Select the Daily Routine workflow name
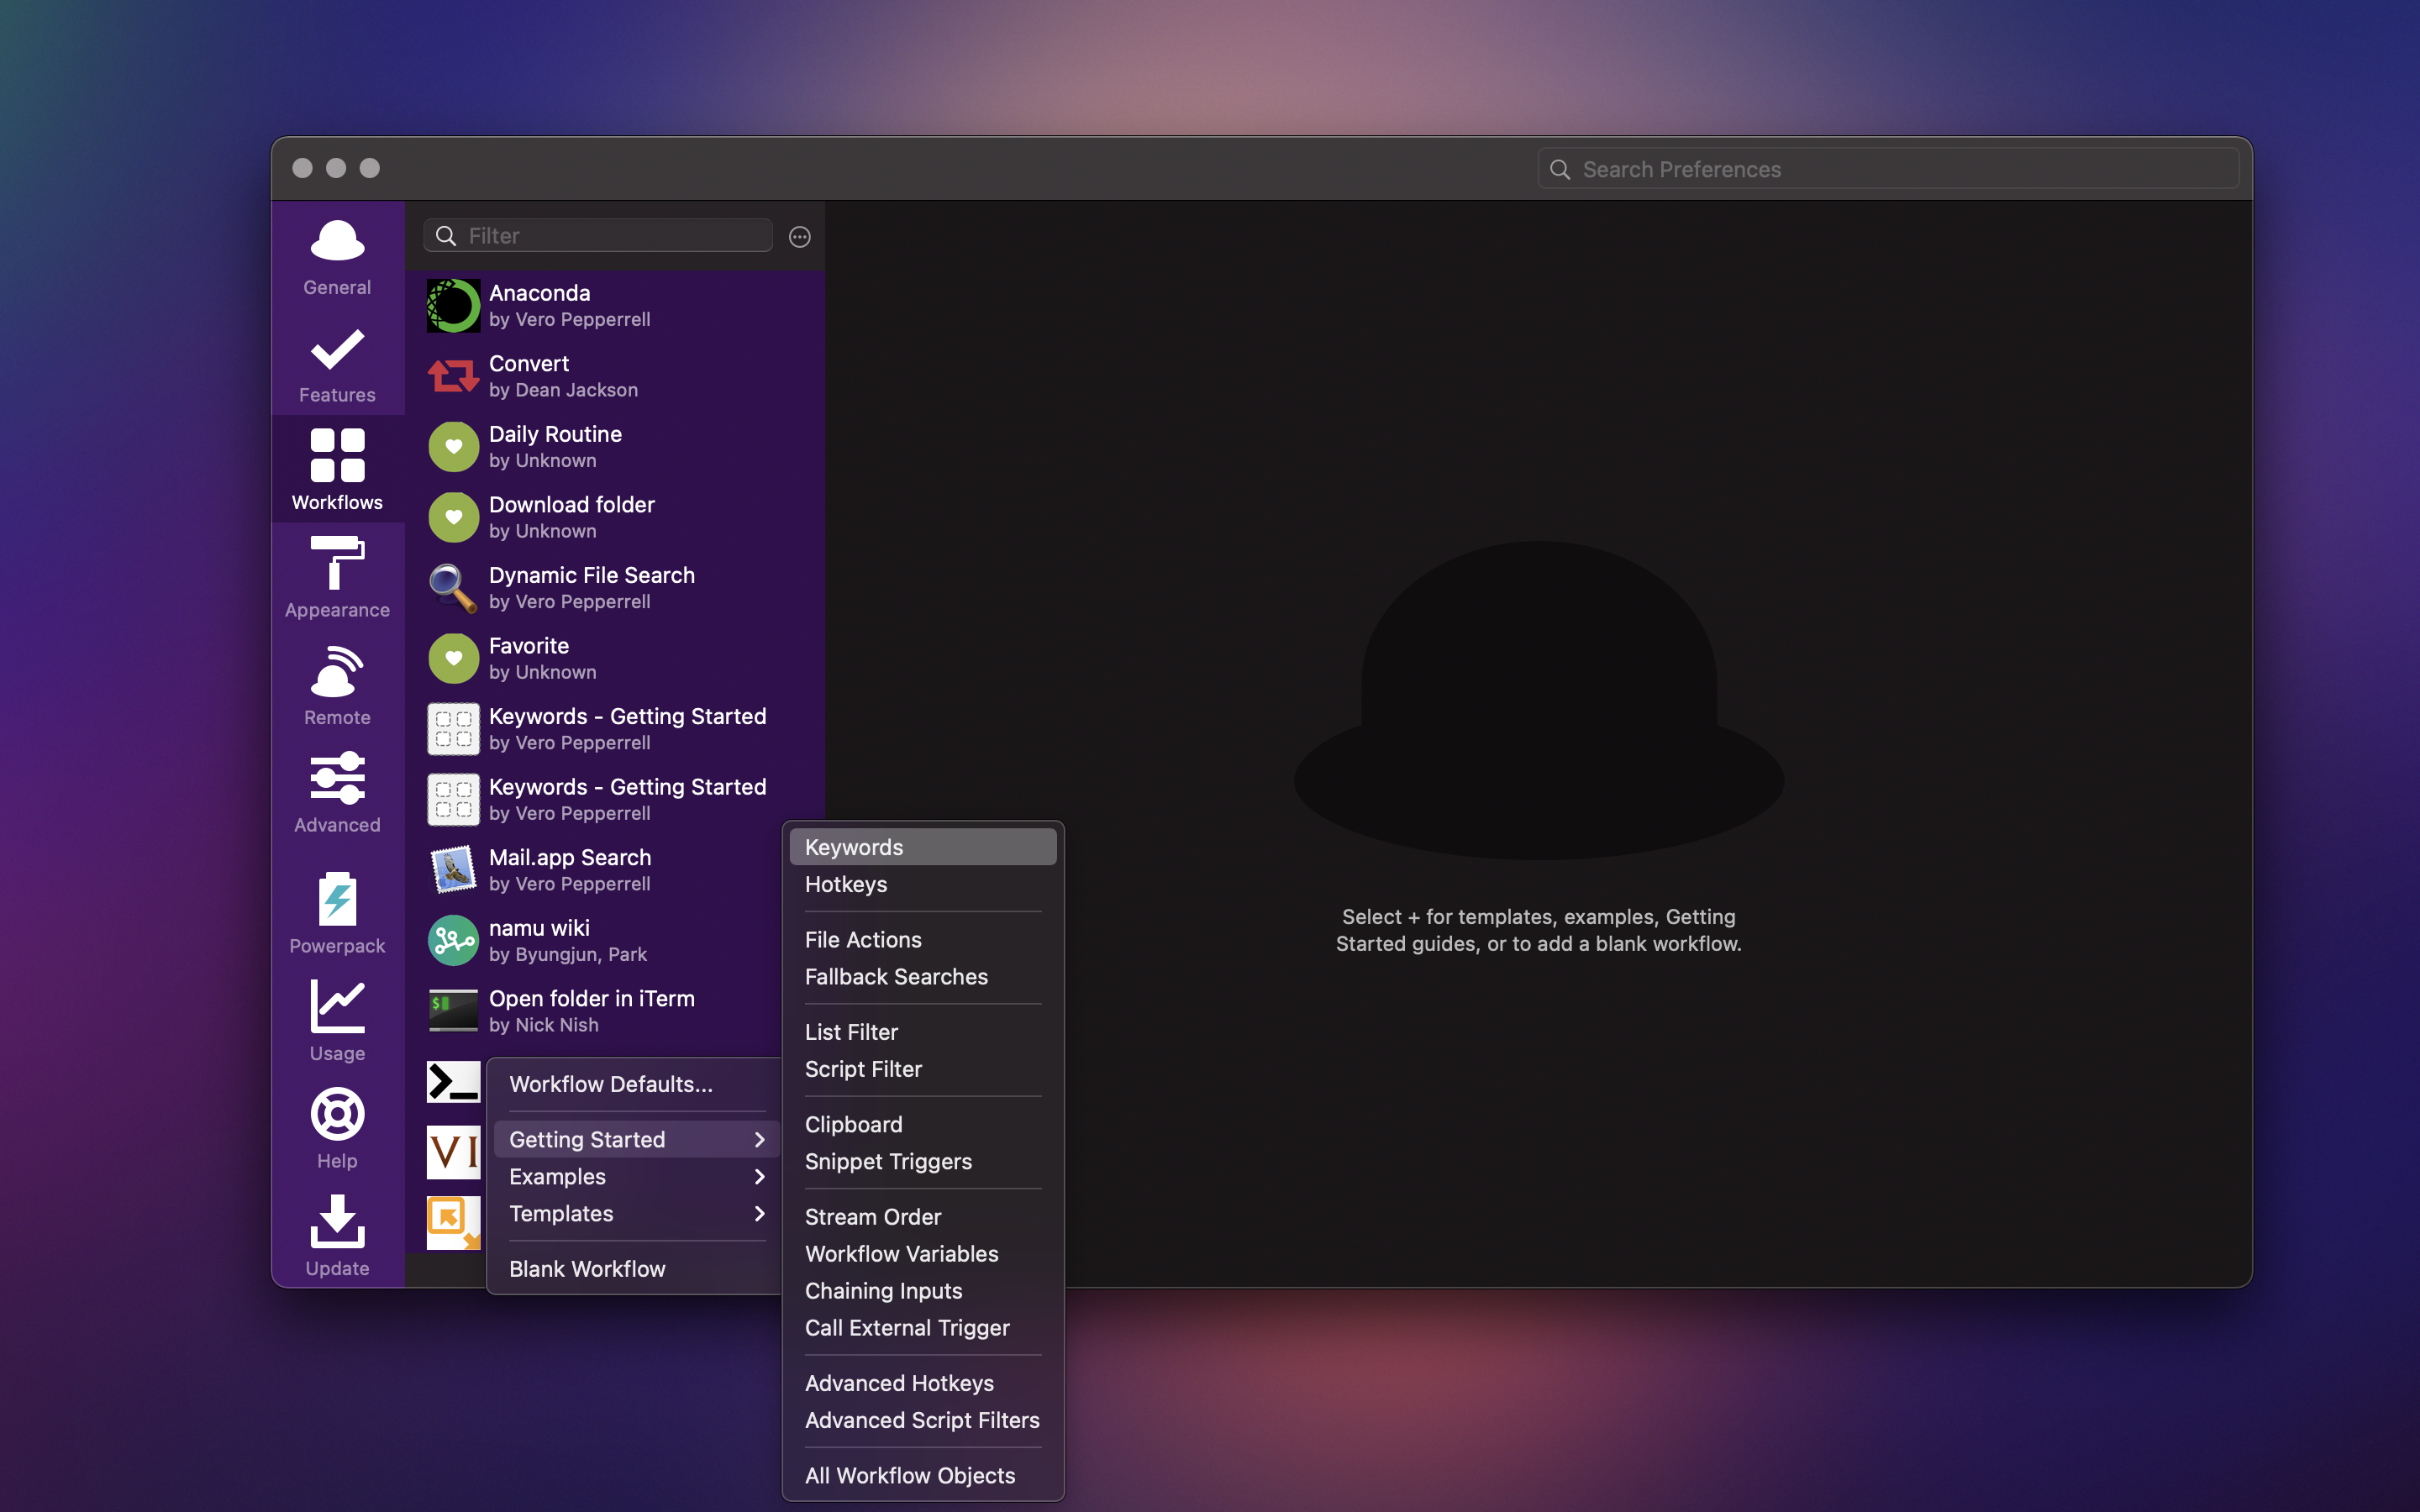The width and height of the screenshot is (2420, 1512). coord(555,434)
